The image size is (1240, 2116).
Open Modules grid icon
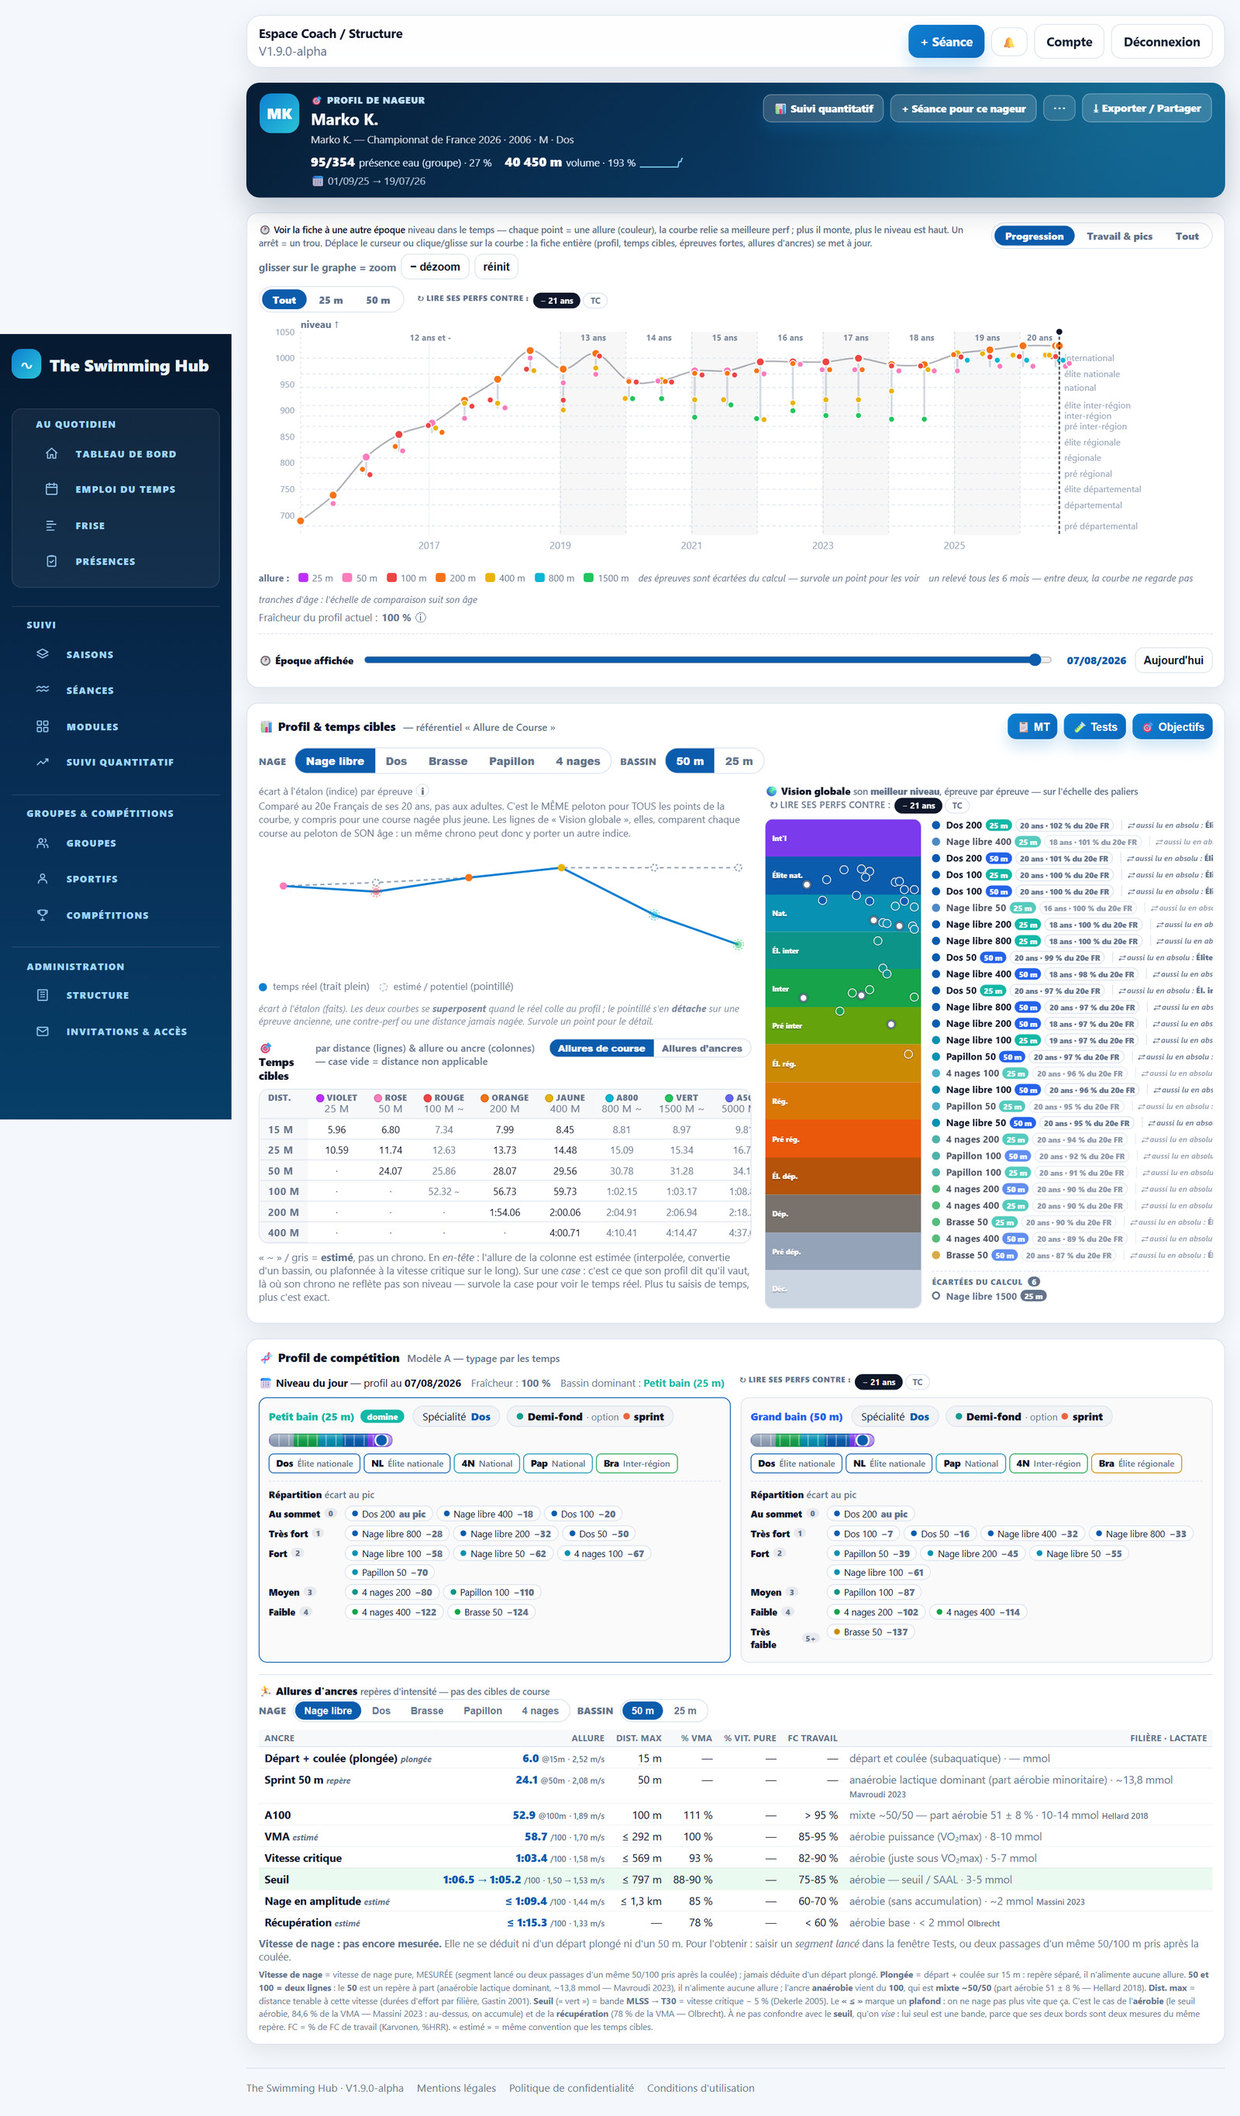(x=42, y=726)
